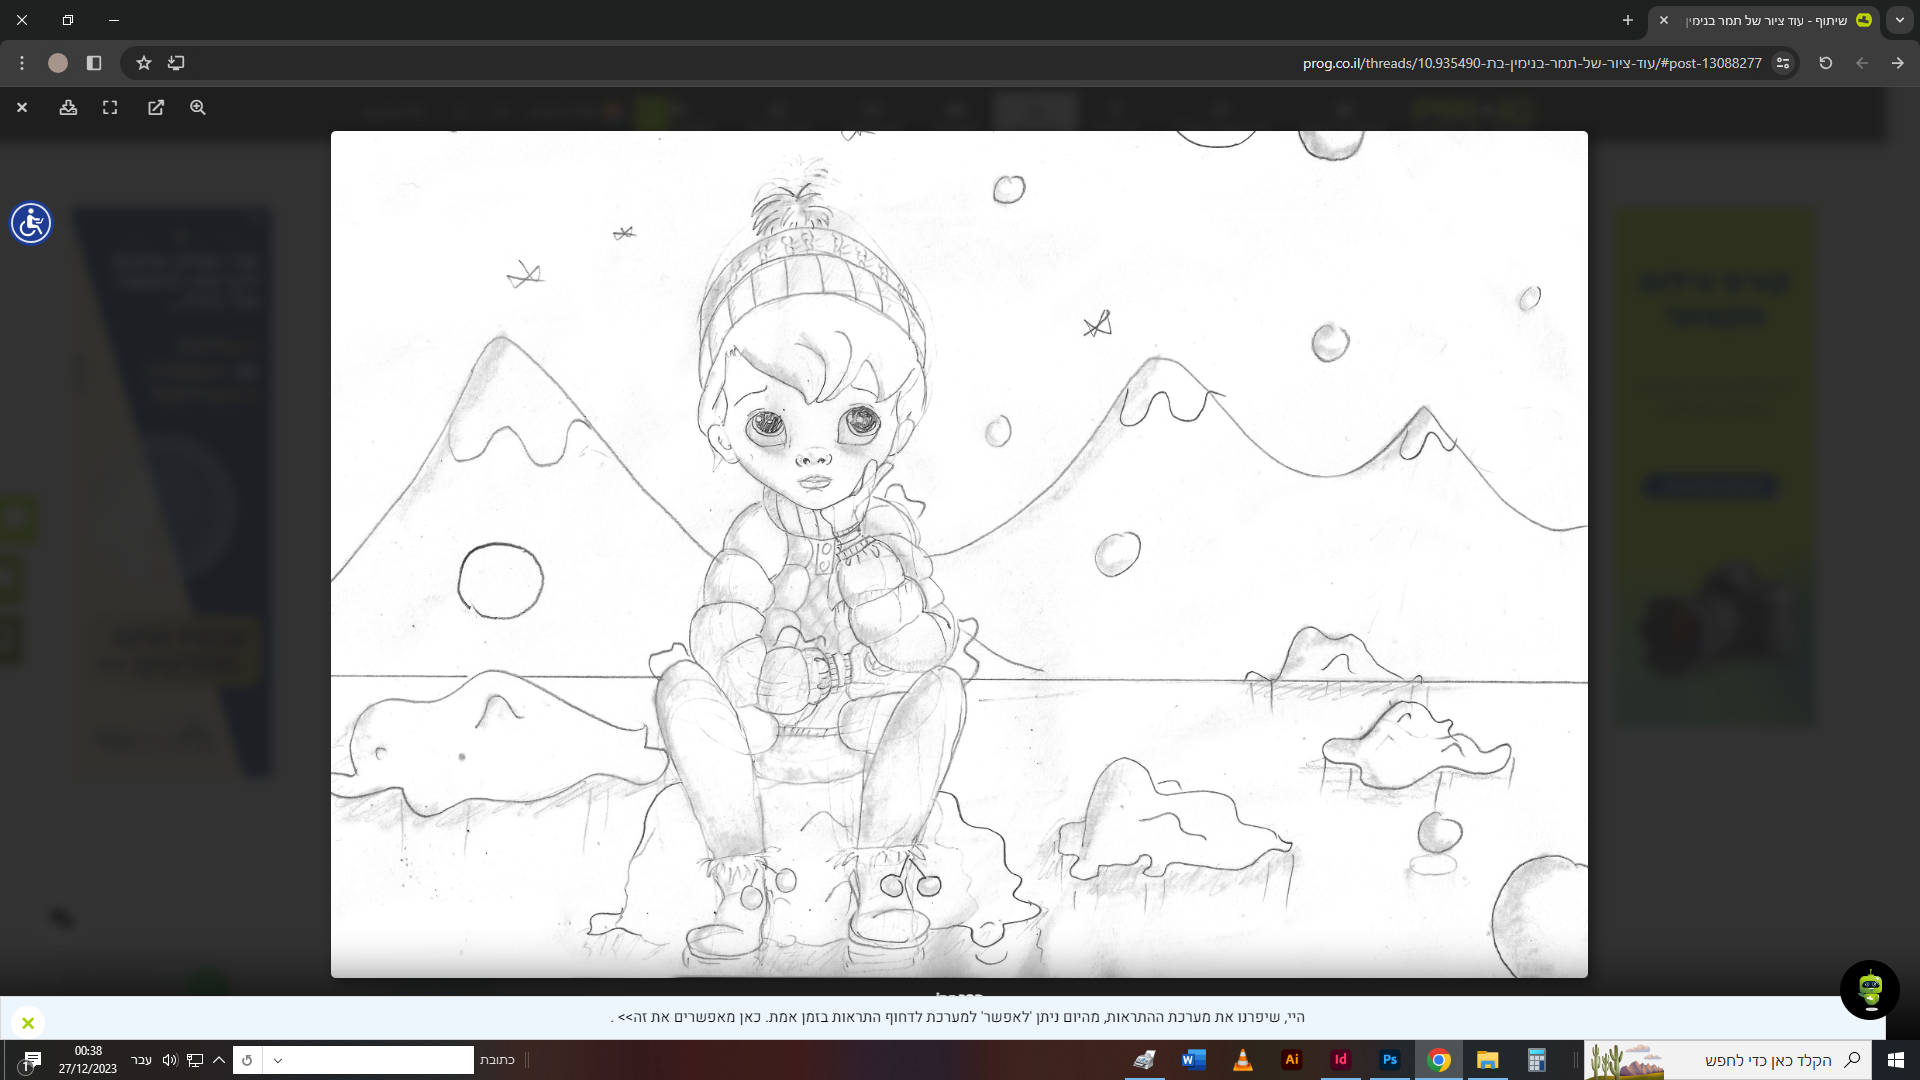1920x1080 pixels.
Task: Close the image lightbox viewer
Action: tap(22, 107)
